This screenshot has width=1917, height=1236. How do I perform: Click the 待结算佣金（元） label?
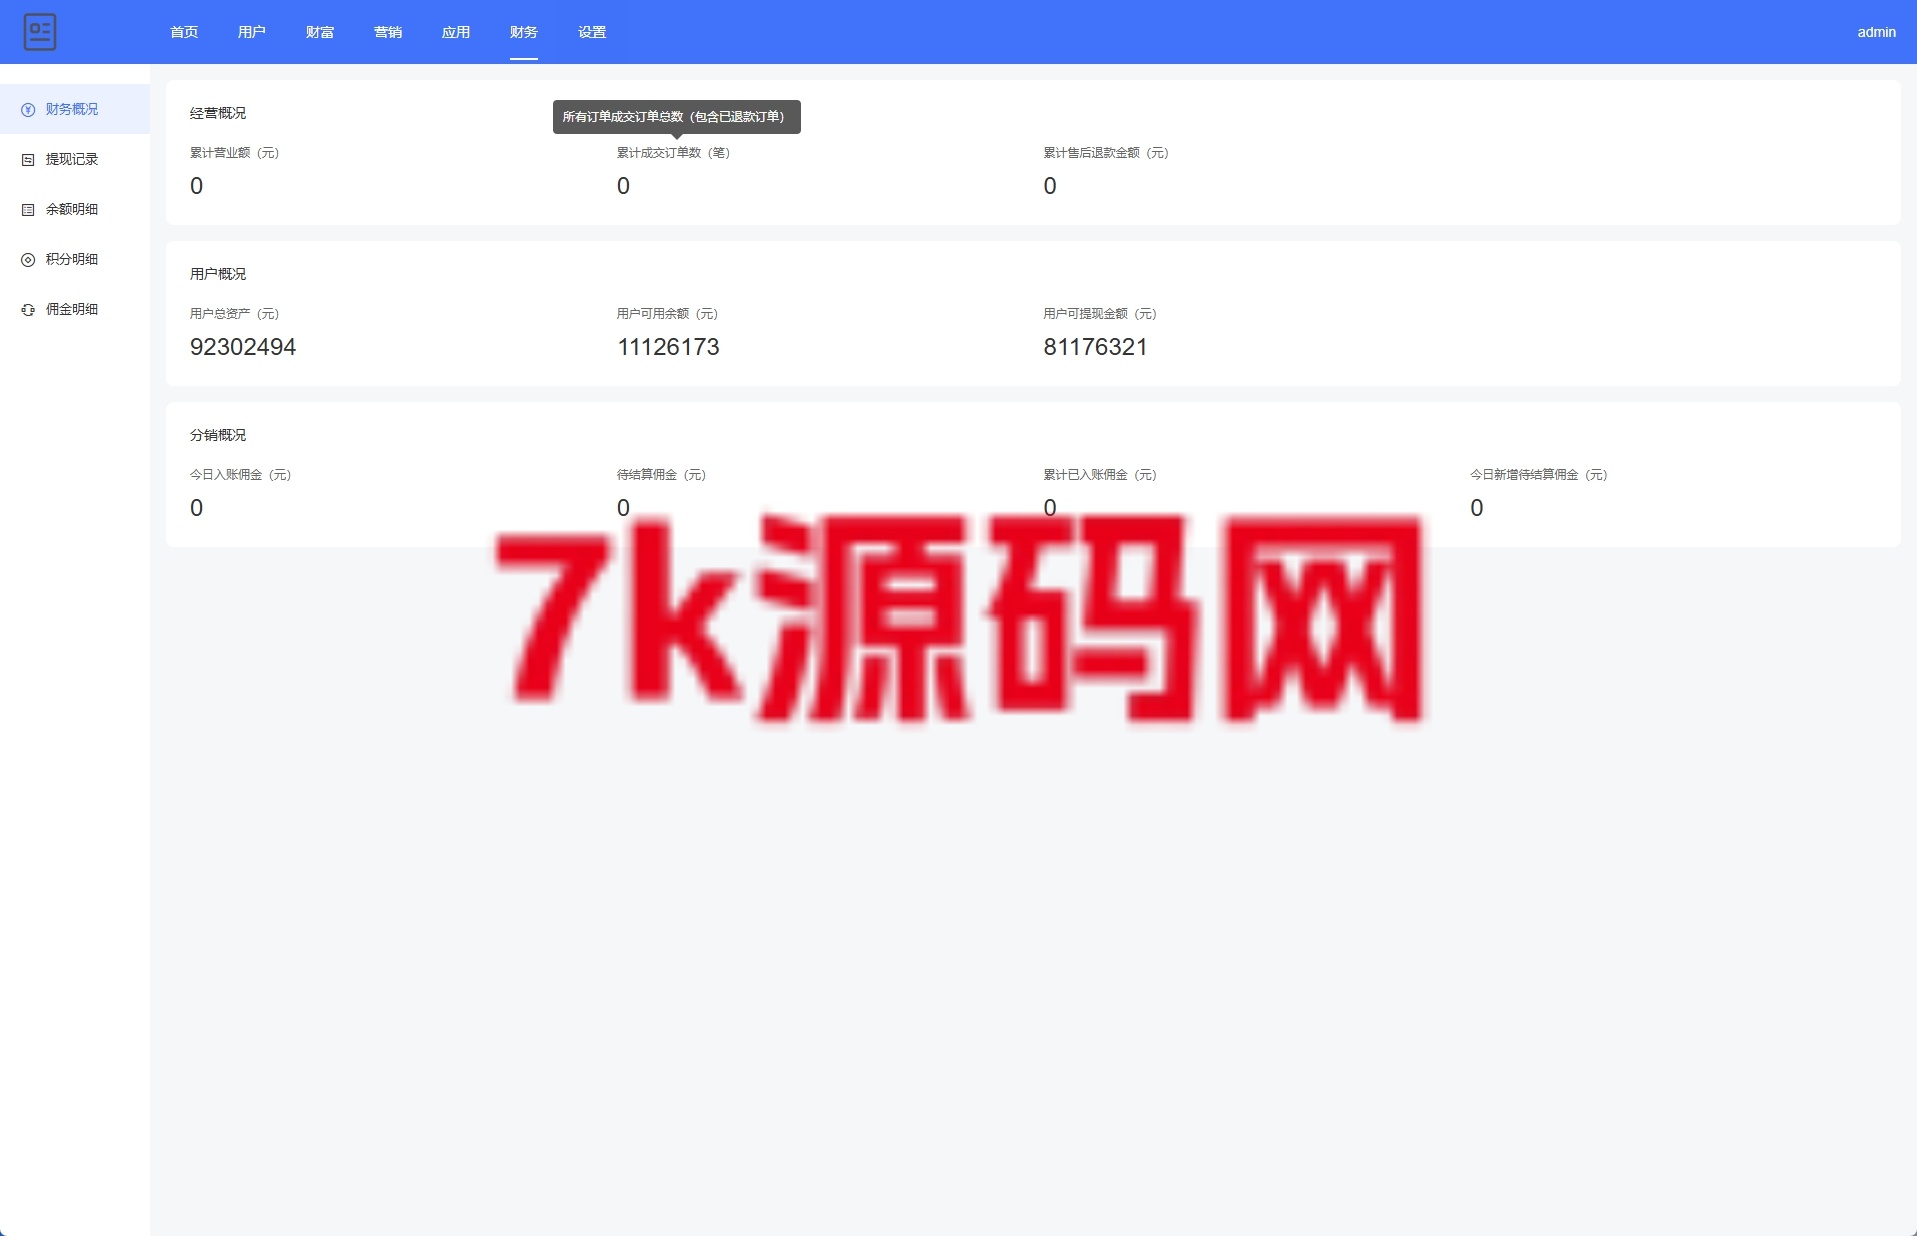coord(662,475)
